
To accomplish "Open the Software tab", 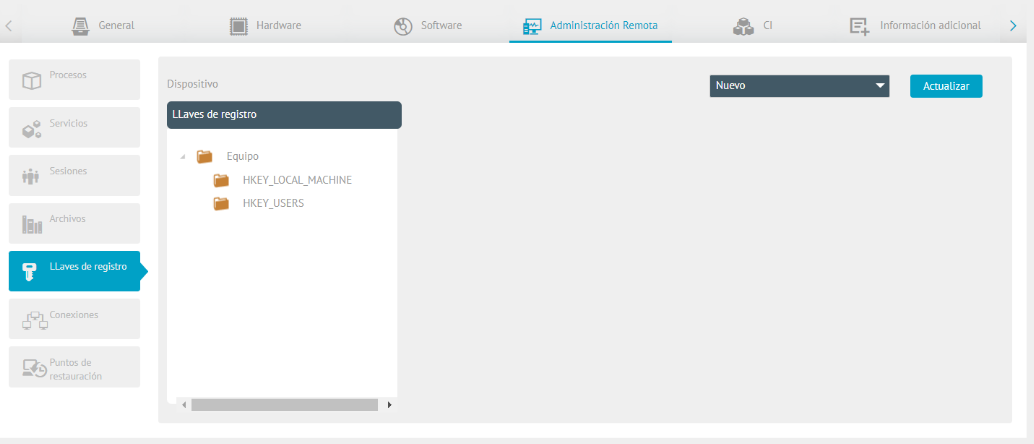I will (428, 25).
